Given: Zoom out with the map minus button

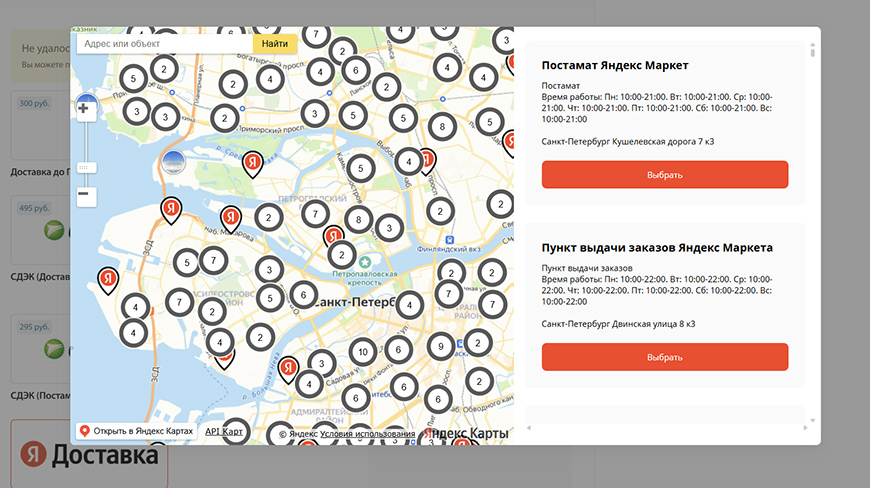Looking at the screenshot, I should (86, 196).
